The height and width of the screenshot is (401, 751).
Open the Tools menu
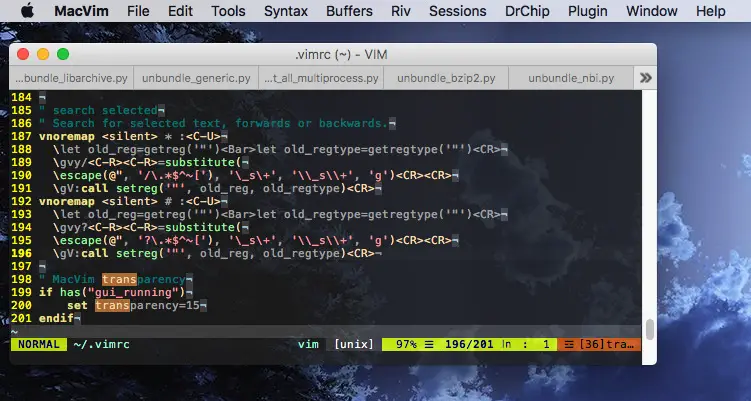tap(228, 11)
